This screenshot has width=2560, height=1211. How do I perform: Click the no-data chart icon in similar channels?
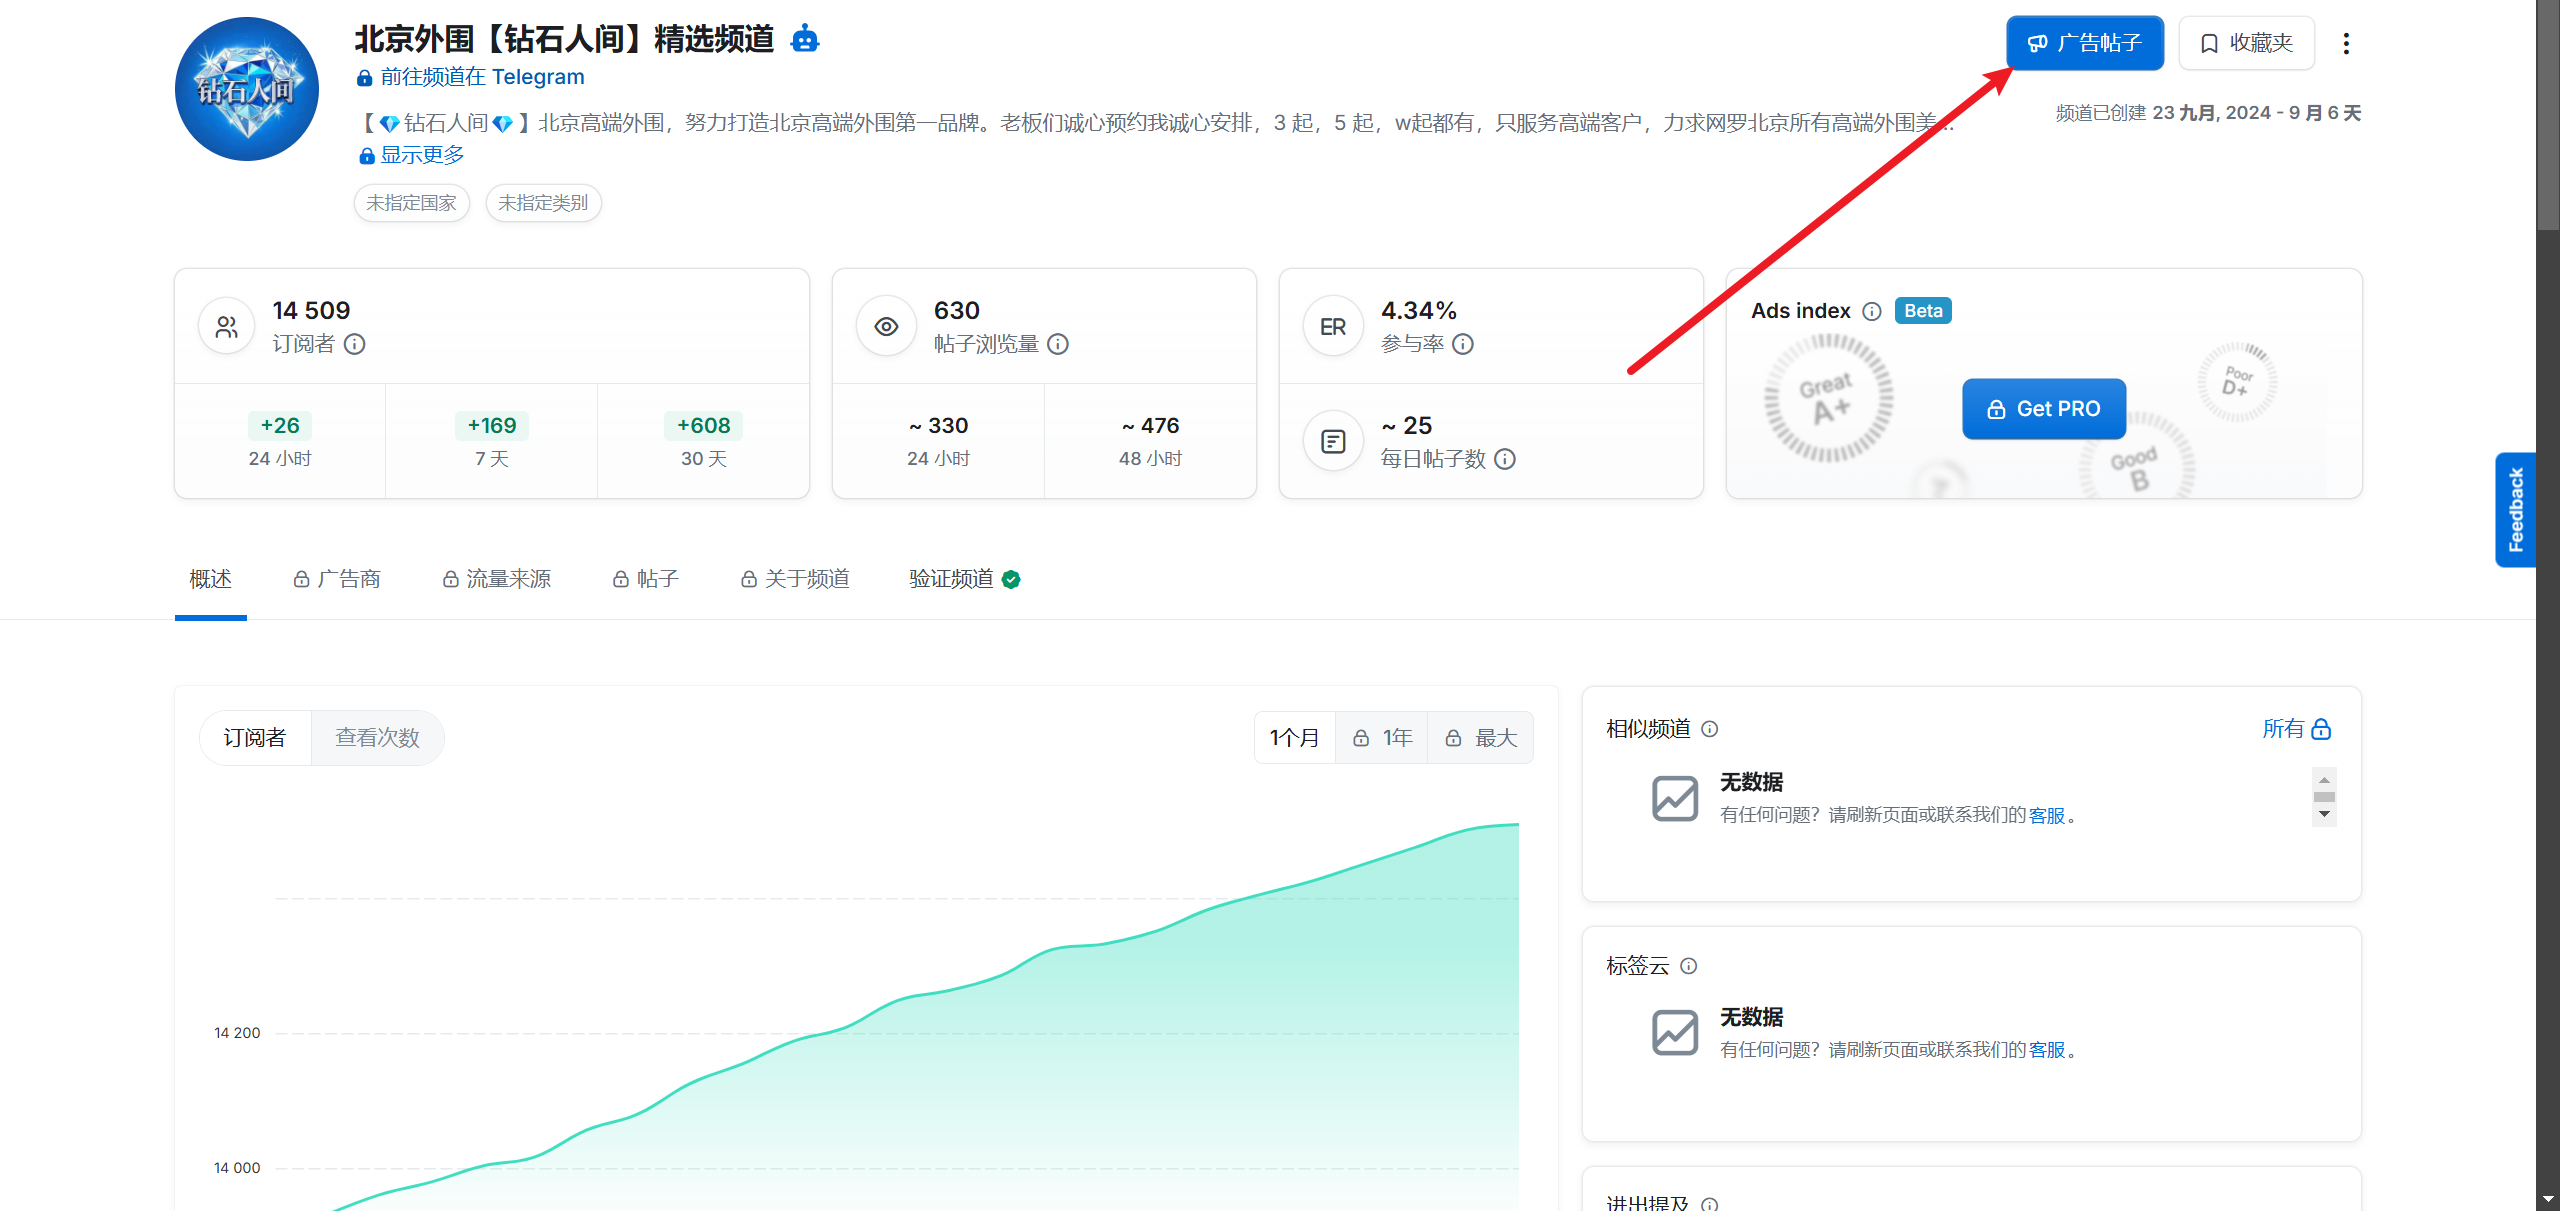tap(1675, 798)
